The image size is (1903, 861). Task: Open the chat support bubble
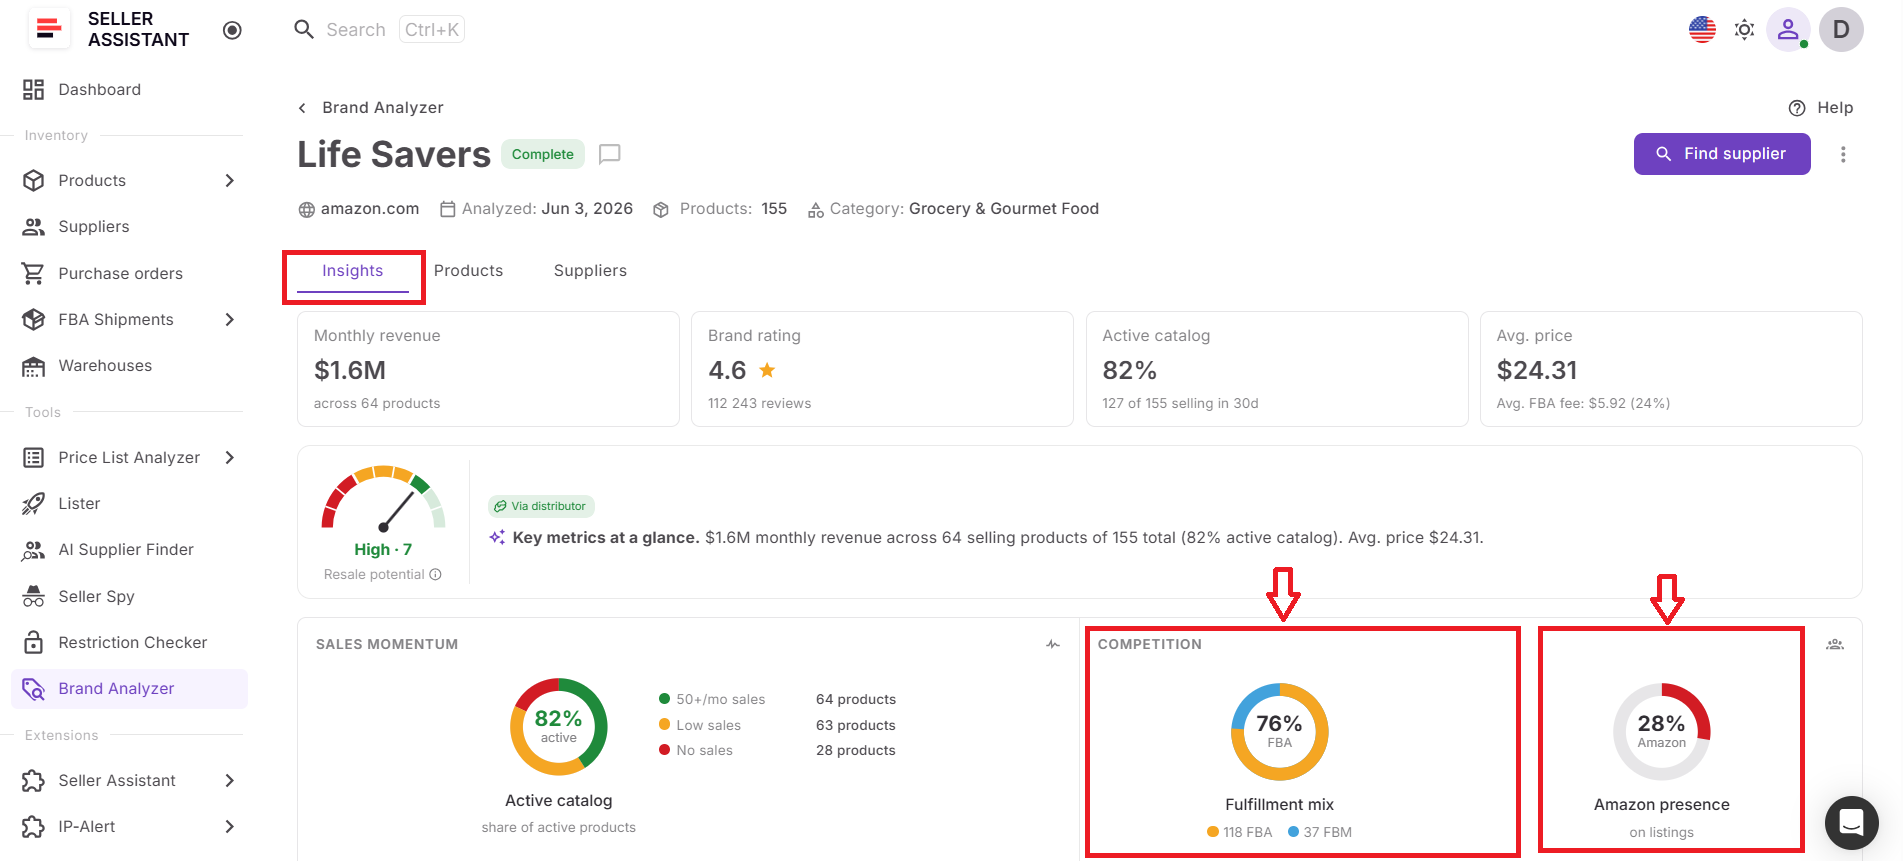(x=1851, y=822)
